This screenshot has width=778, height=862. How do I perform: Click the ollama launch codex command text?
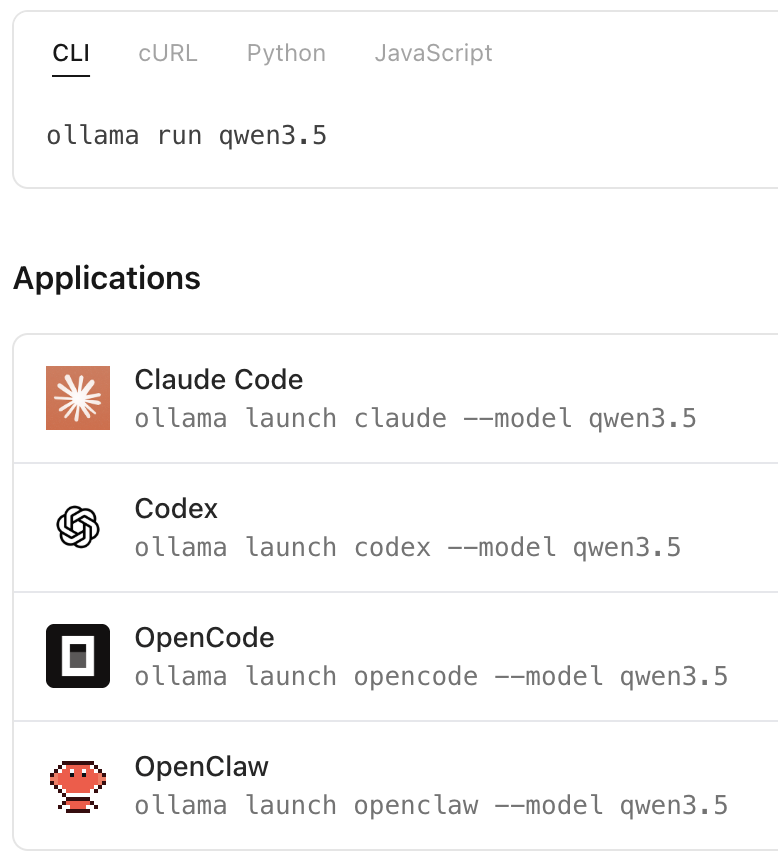click(407, 546)
